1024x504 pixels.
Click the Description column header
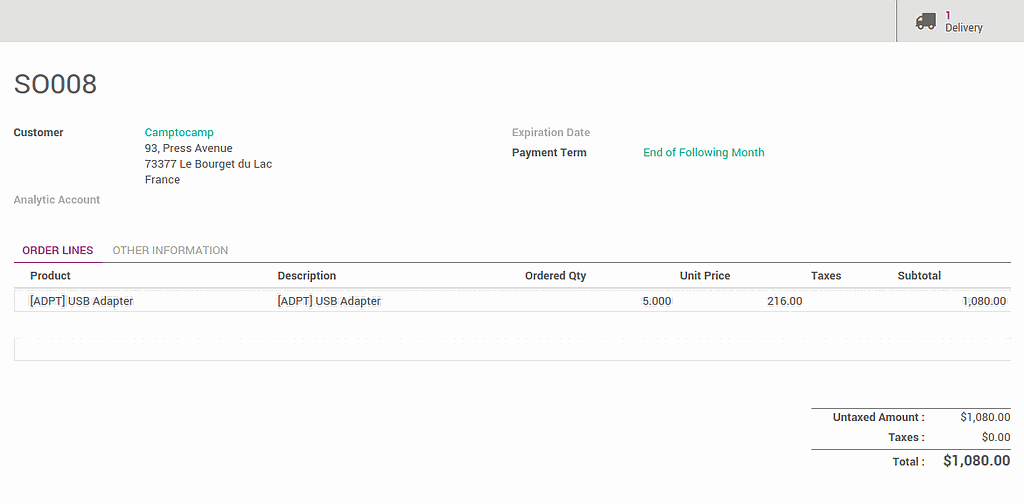pos(307,276)
